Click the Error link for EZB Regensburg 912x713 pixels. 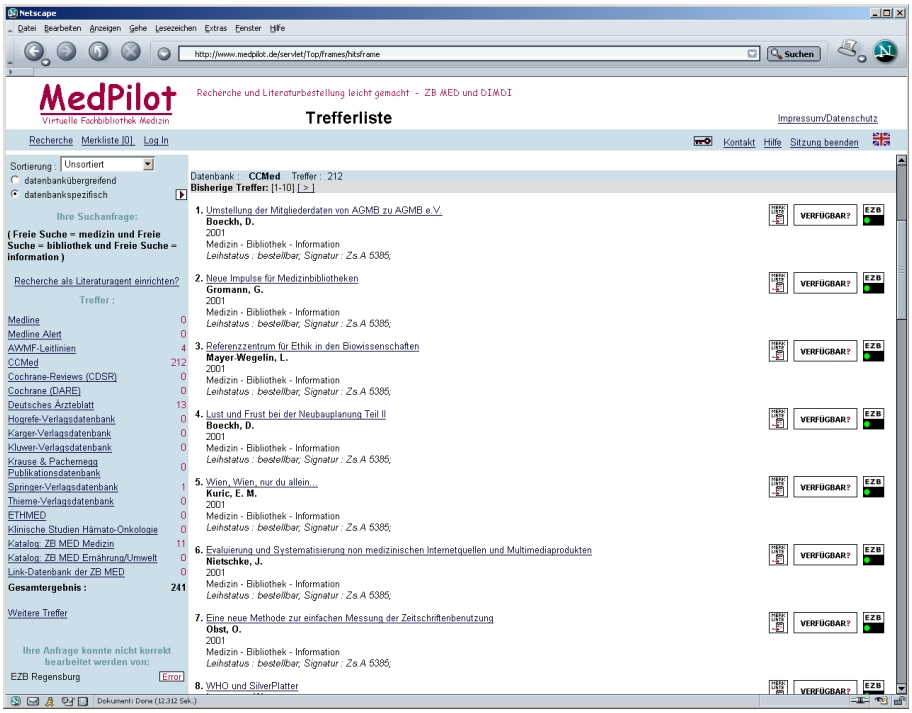coord(172,676)
